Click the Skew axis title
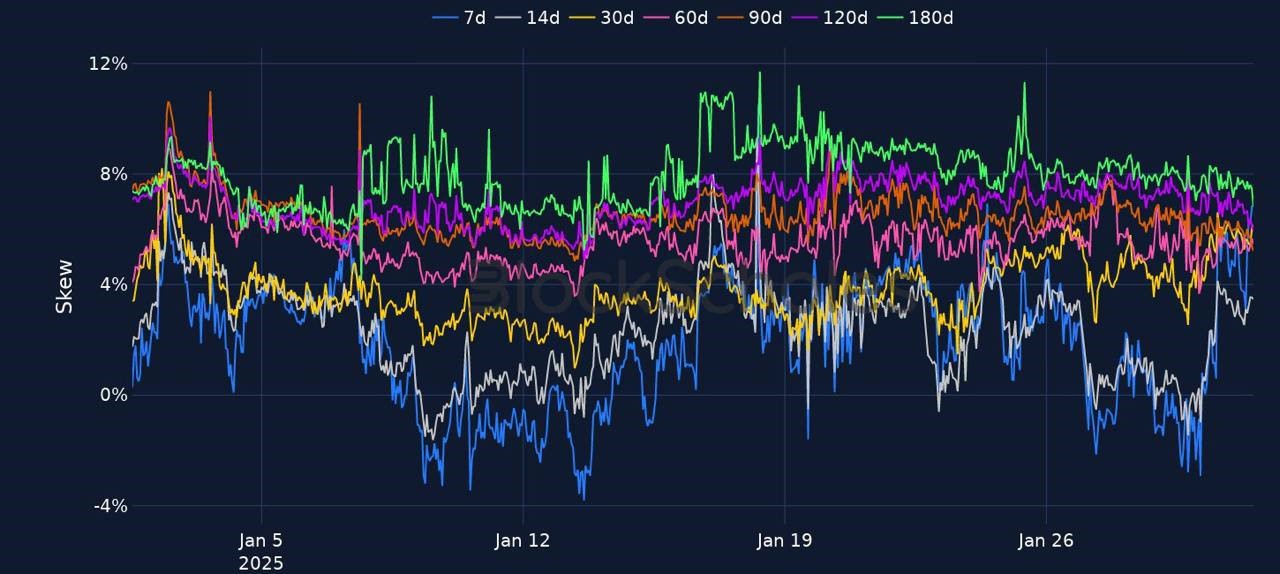This screenshot has height=574, width=1280. point(64,286)
